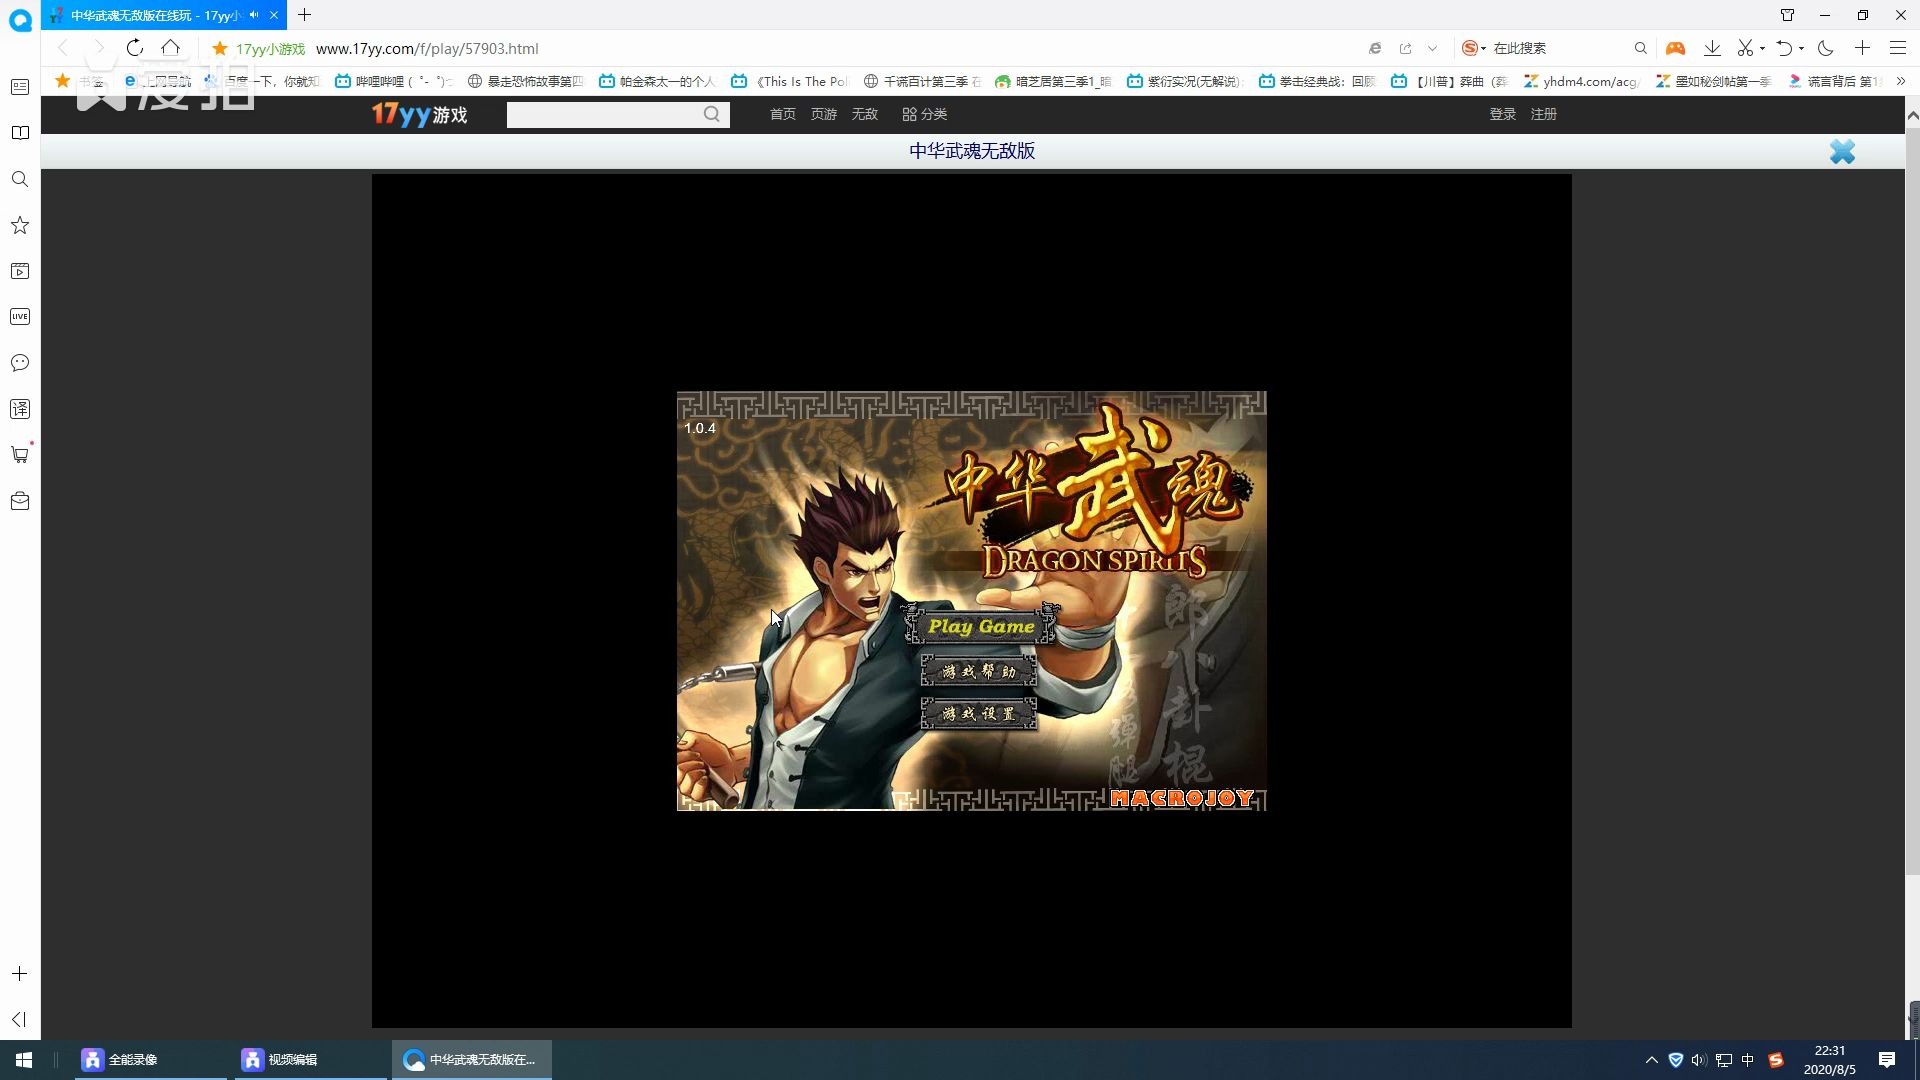
Task: Open the 分类 categories menu
Action: 925,114
